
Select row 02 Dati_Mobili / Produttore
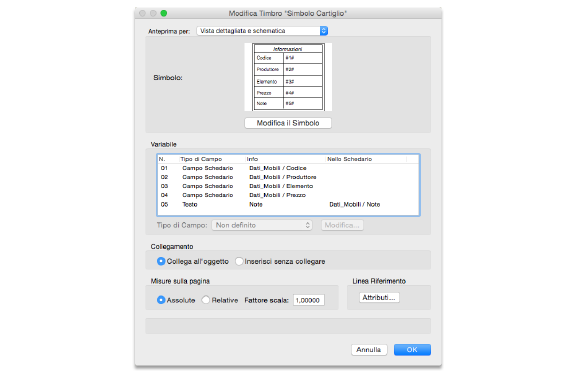(288, 177)
